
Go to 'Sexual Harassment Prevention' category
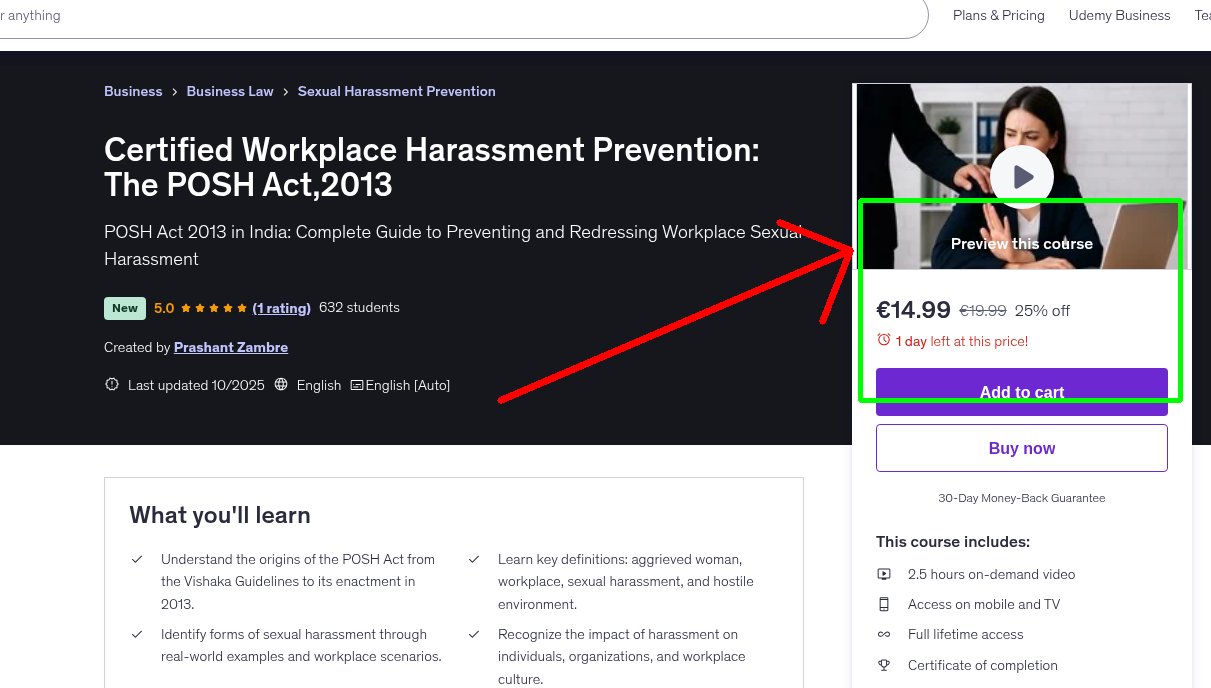click(396, 91)
